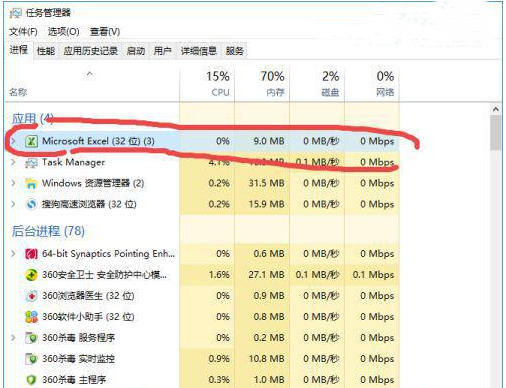This screenshot has height=388, width=506.
Task: Select the 64-bit Synaptics Pointing Enh... row
Action: (x=202, y=254)
